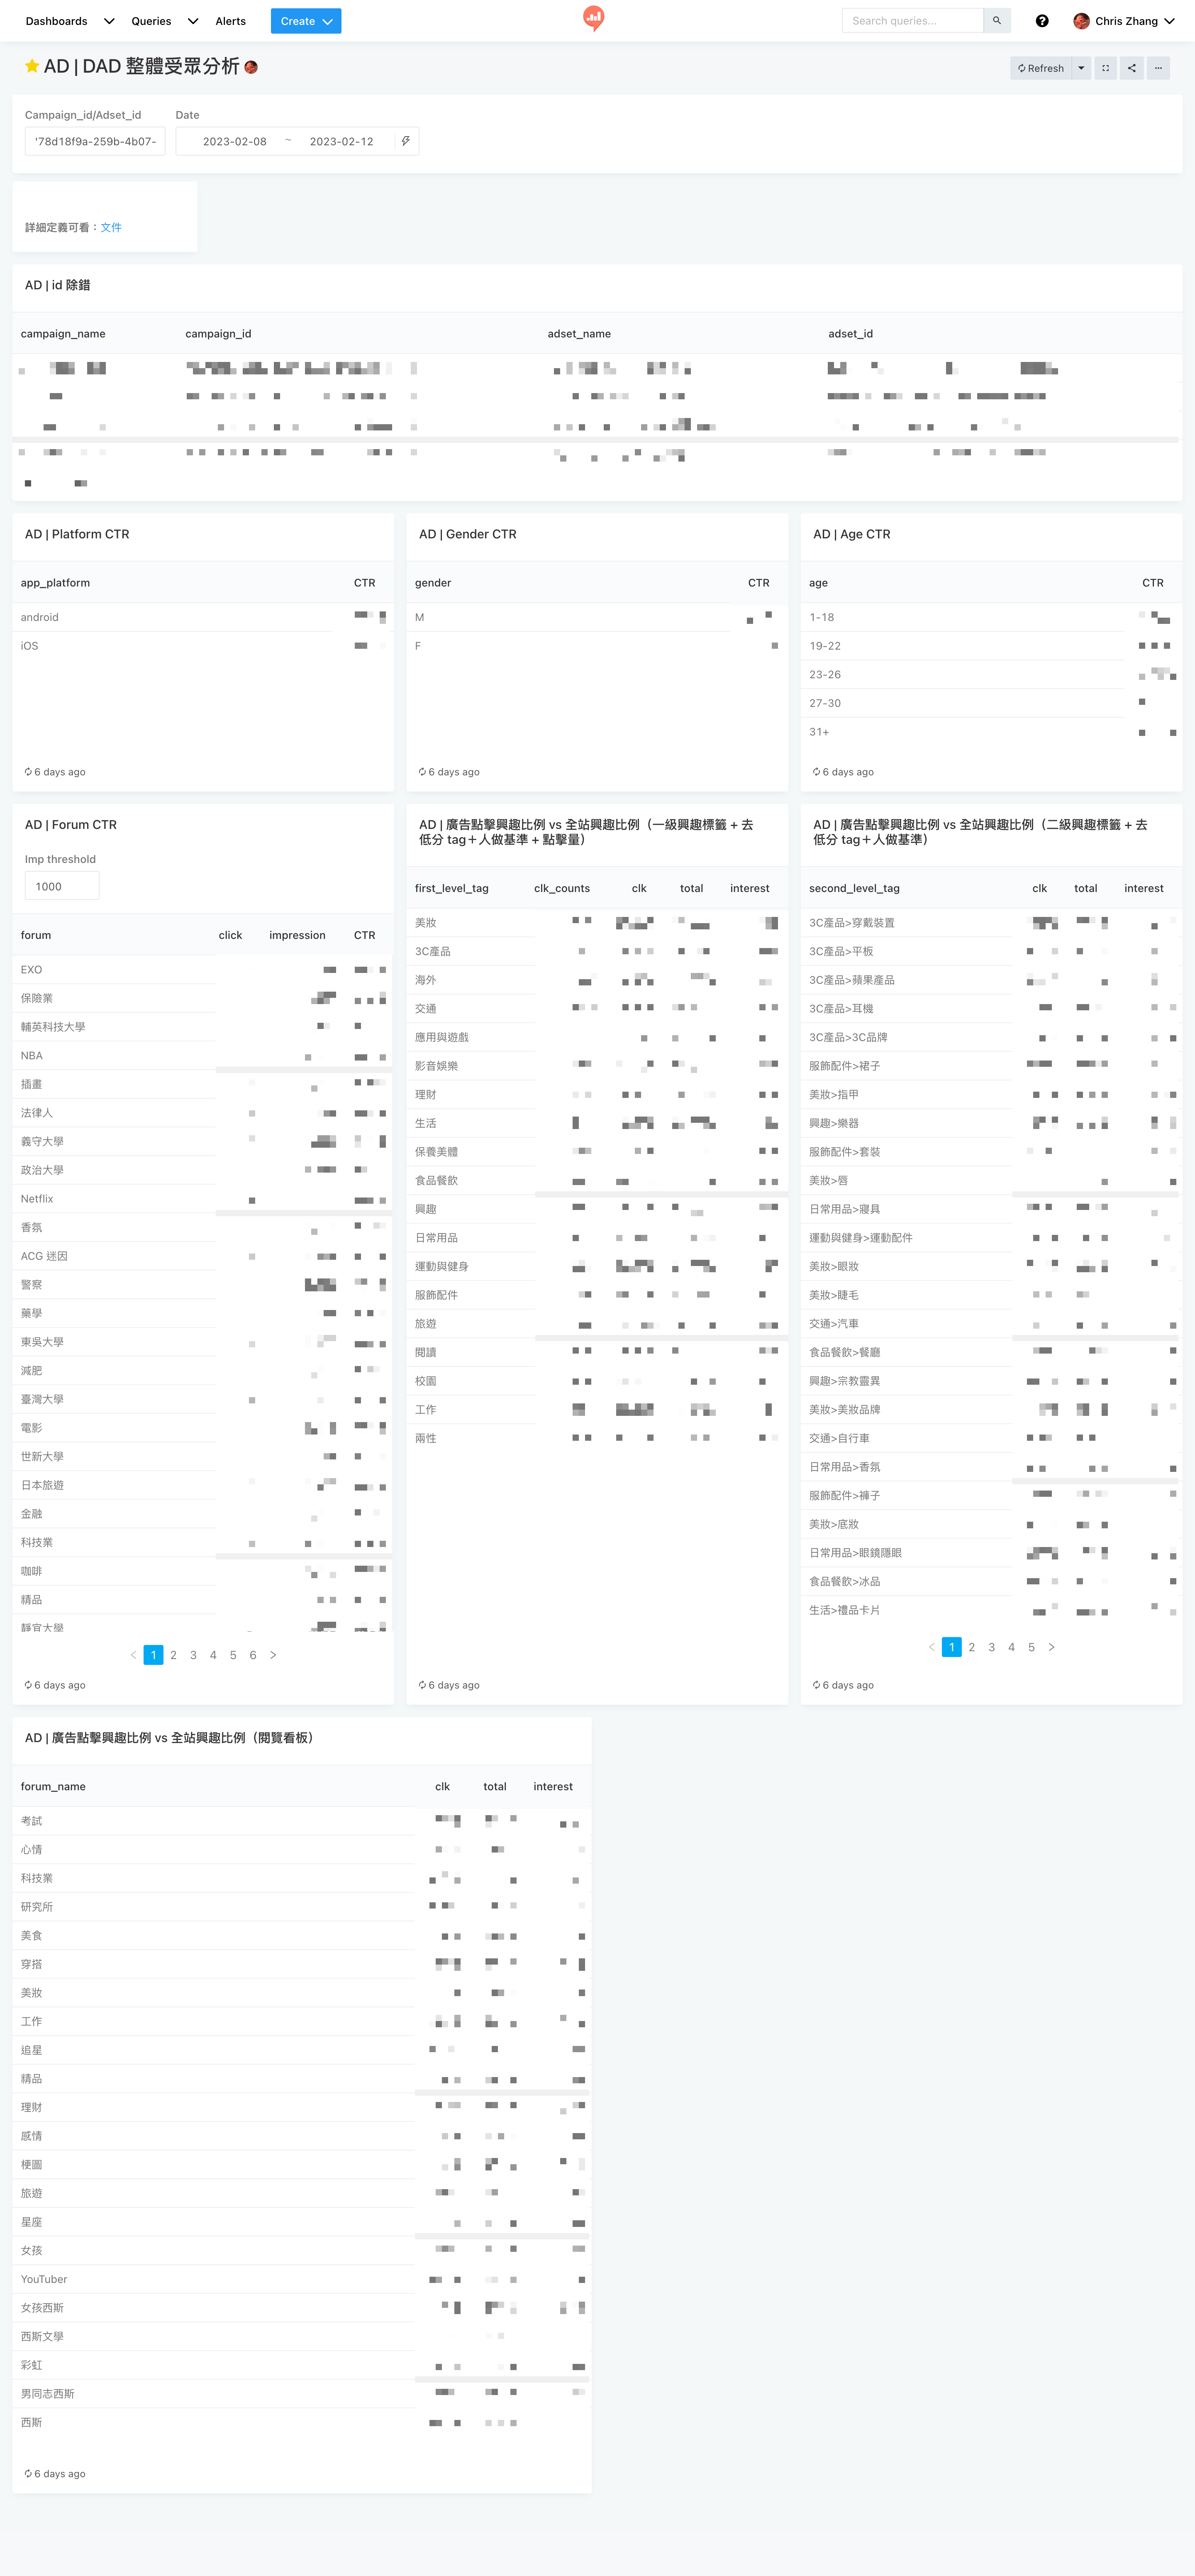The image size is (1195, 2576).
Task: Click the Campaign_id/Adset_id parameter field
Action: (95, 141)
